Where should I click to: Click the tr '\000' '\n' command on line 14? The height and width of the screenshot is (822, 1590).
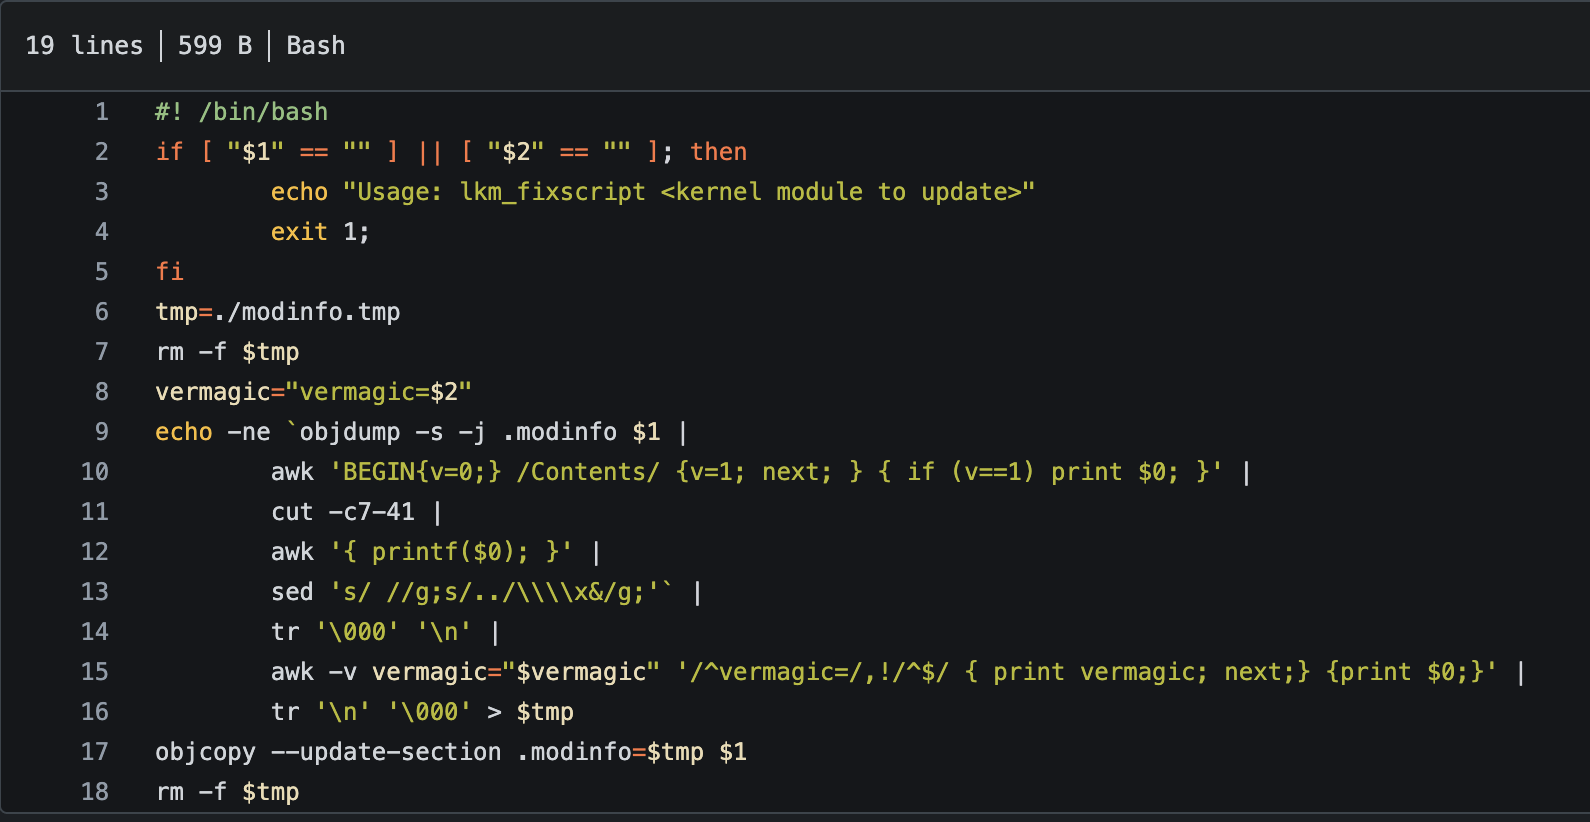(x=371, y=632)
